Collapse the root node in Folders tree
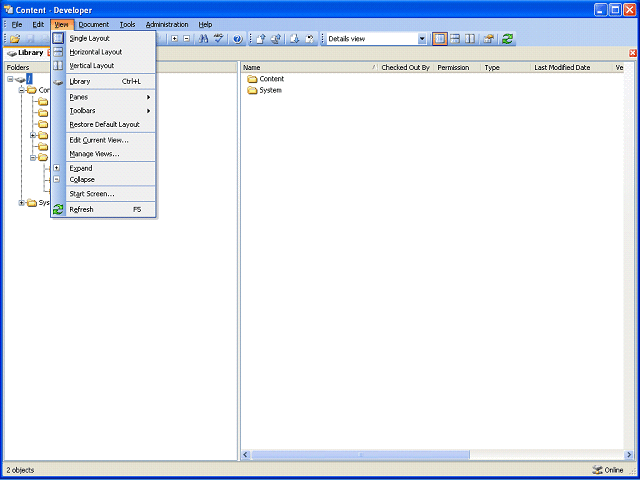This screenshot has height=480, width=640. pos(10,79)
